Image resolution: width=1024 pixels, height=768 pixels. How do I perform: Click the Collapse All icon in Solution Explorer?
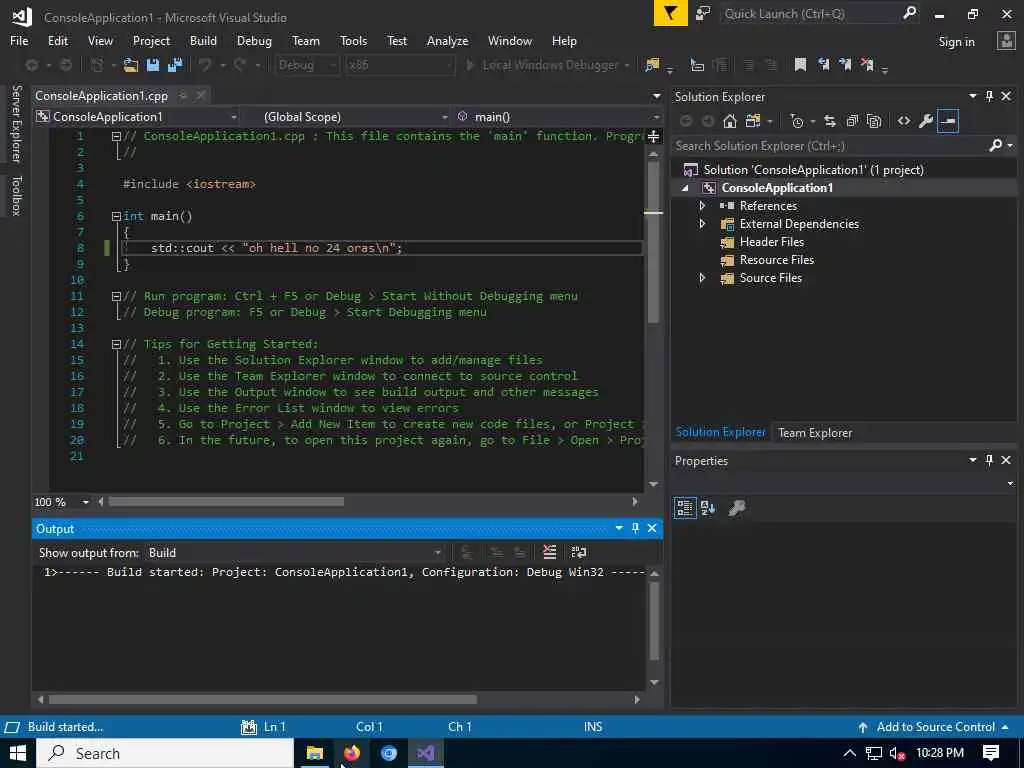(x=852, y=121)
